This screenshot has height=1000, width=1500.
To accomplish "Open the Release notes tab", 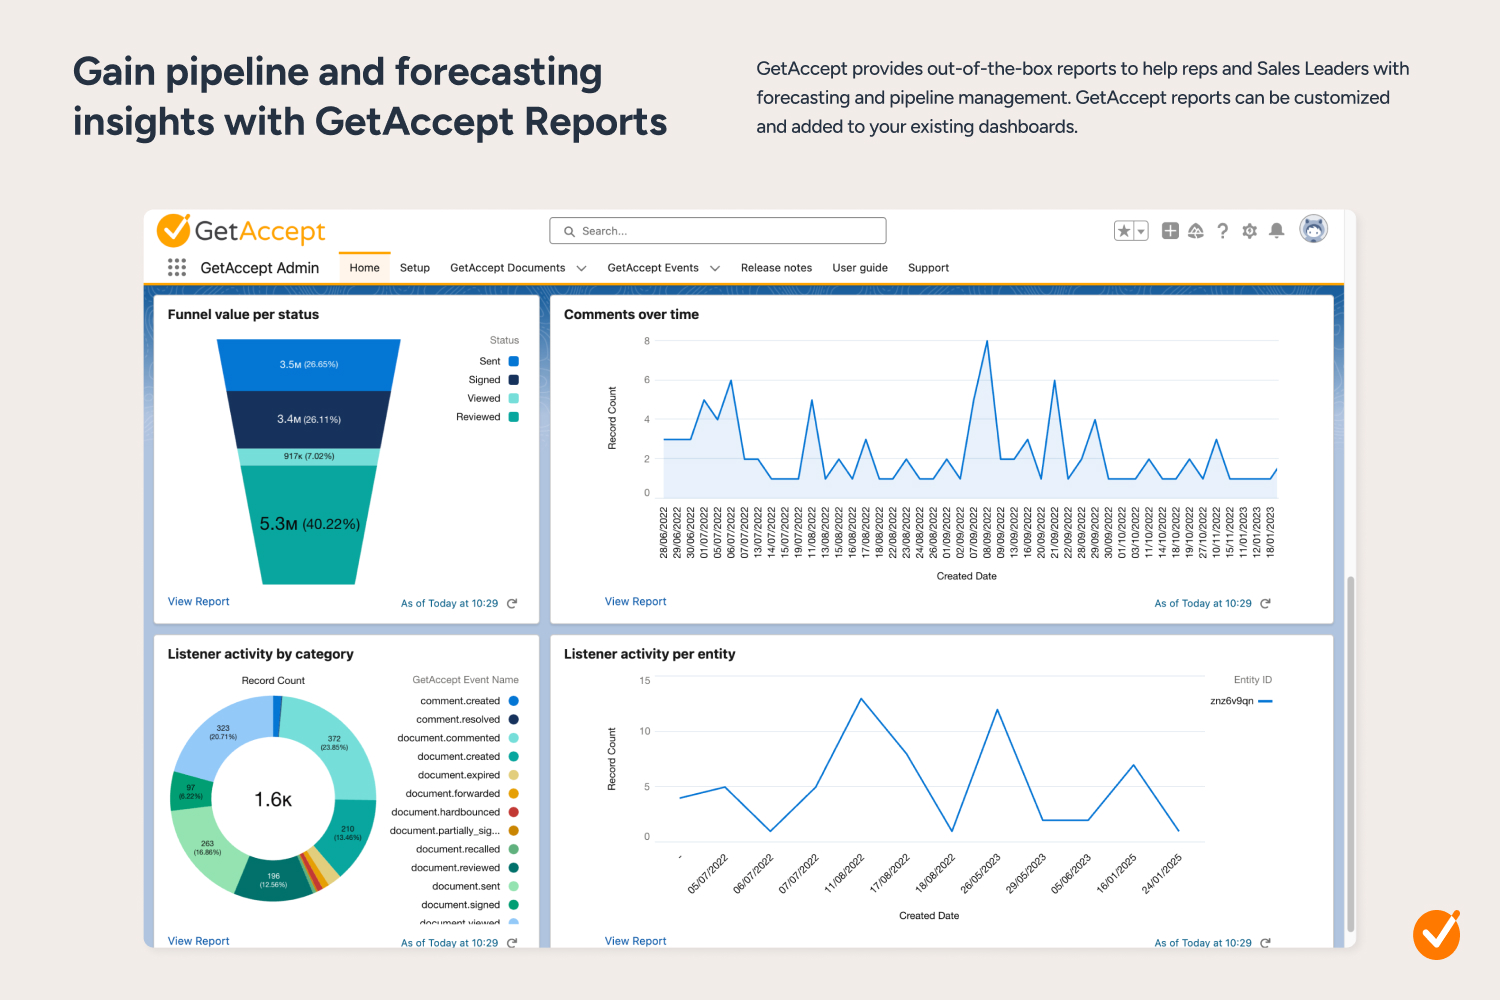I will (776, 268).
